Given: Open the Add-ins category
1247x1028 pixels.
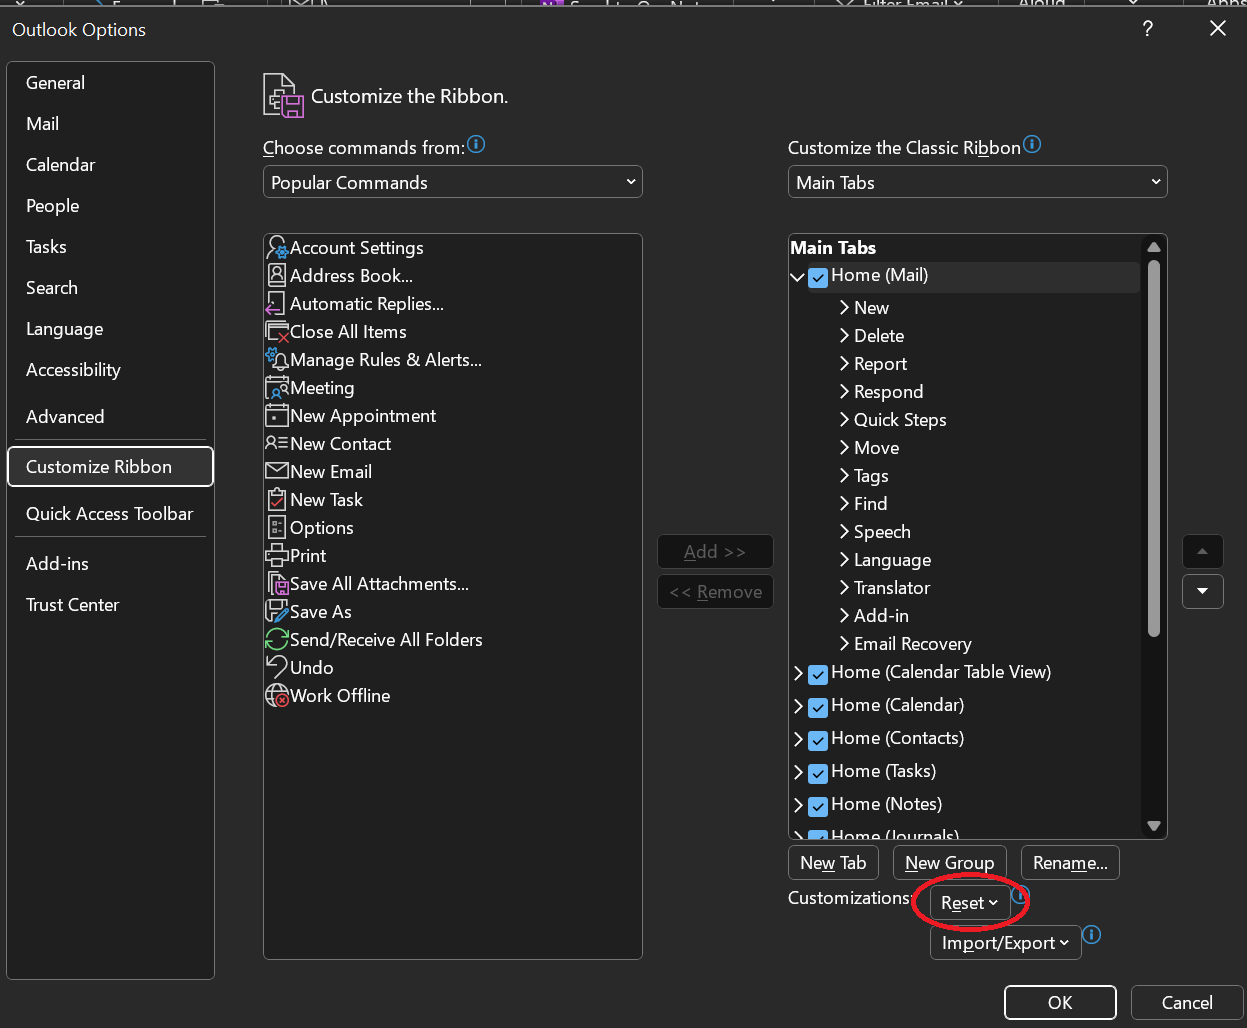Looking at the screenshot, I should (x=110, y=564).
